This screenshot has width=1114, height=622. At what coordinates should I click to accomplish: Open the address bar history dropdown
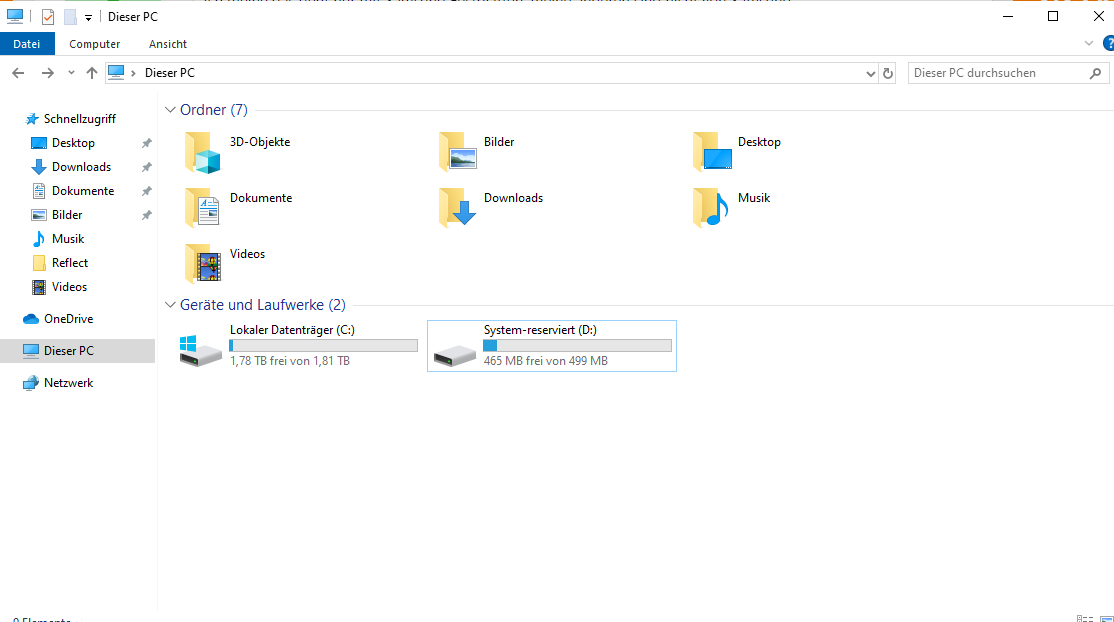click(869, 72)
